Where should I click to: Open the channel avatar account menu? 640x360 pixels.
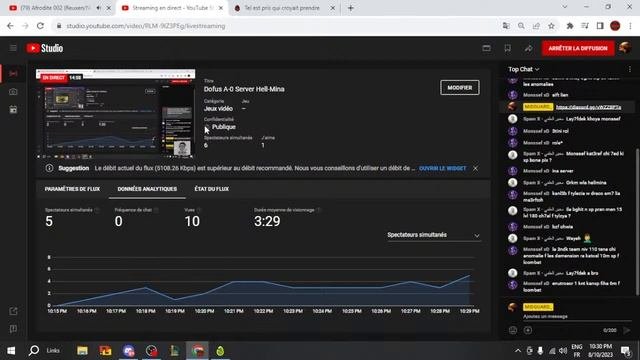point(625,48)
